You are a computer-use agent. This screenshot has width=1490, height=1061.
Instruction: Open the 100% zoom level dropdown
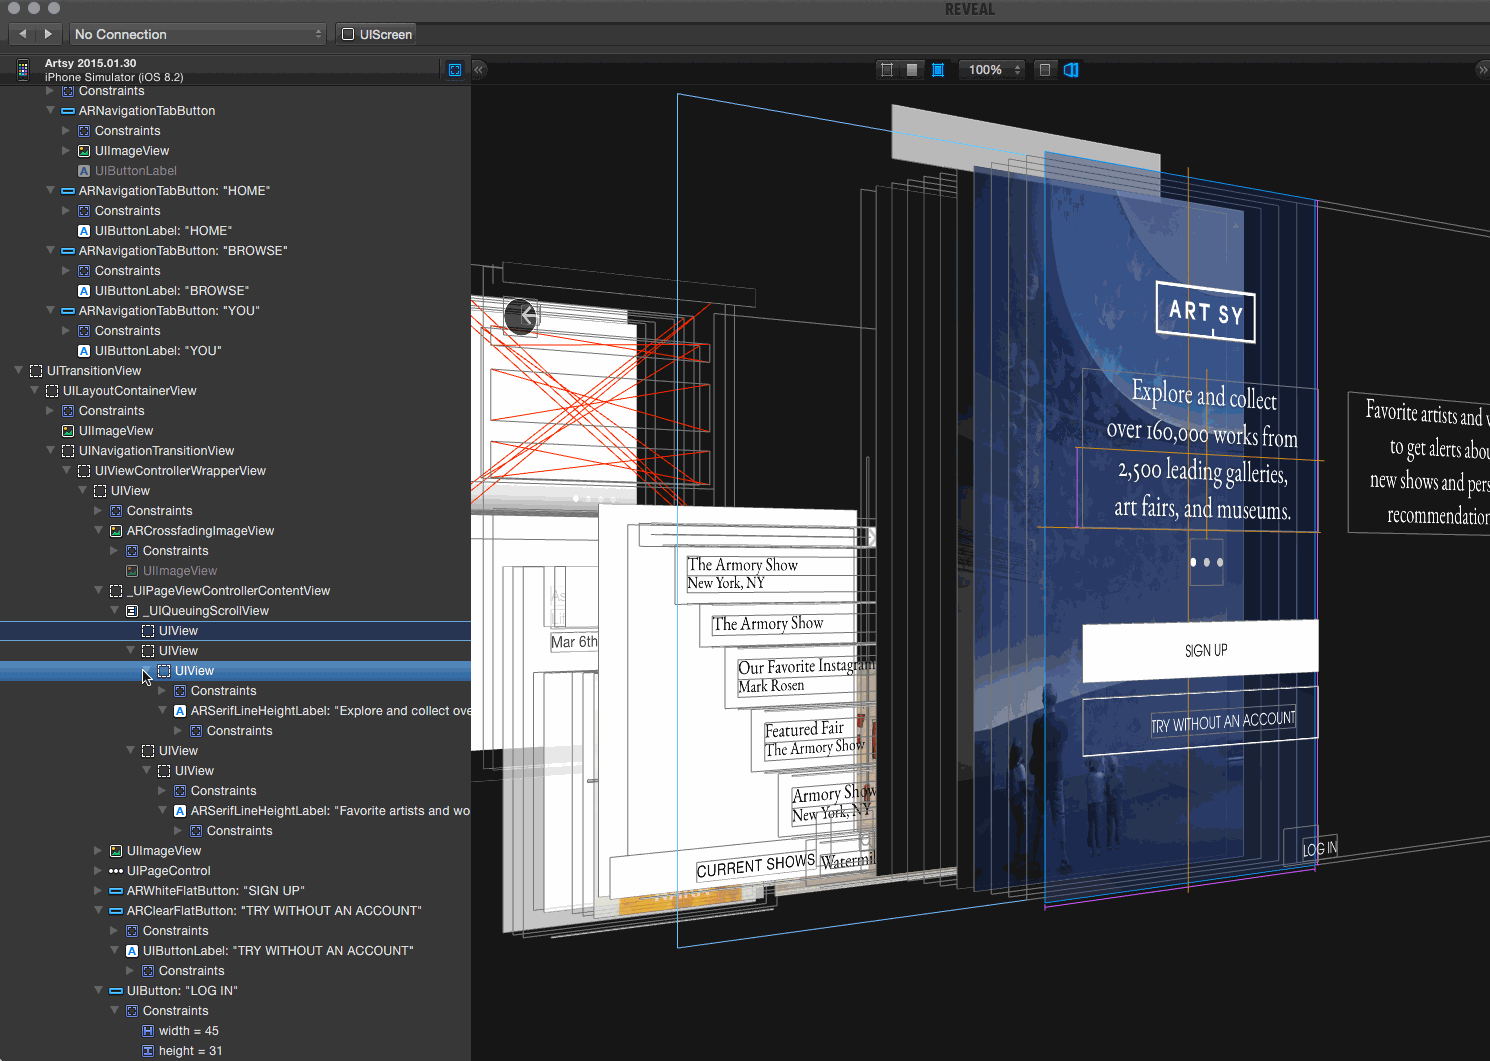pyautogui.click(x=991, y=70)
